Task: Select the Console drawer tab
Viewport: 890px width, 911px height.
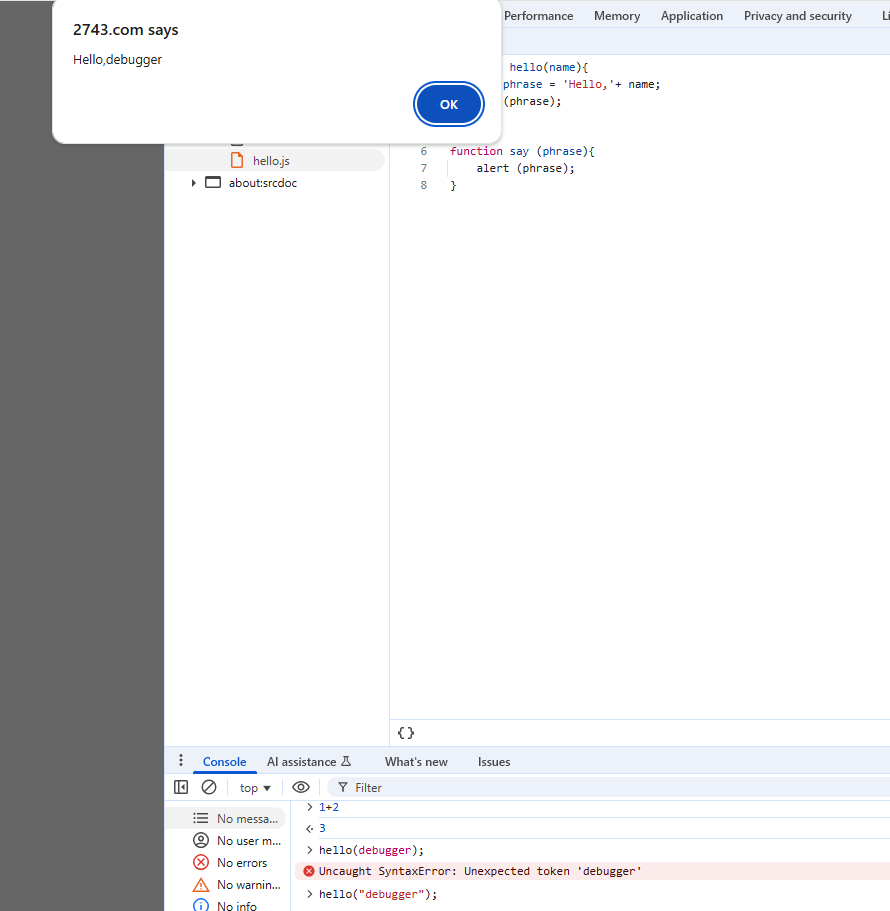Action: pos(224,762)
